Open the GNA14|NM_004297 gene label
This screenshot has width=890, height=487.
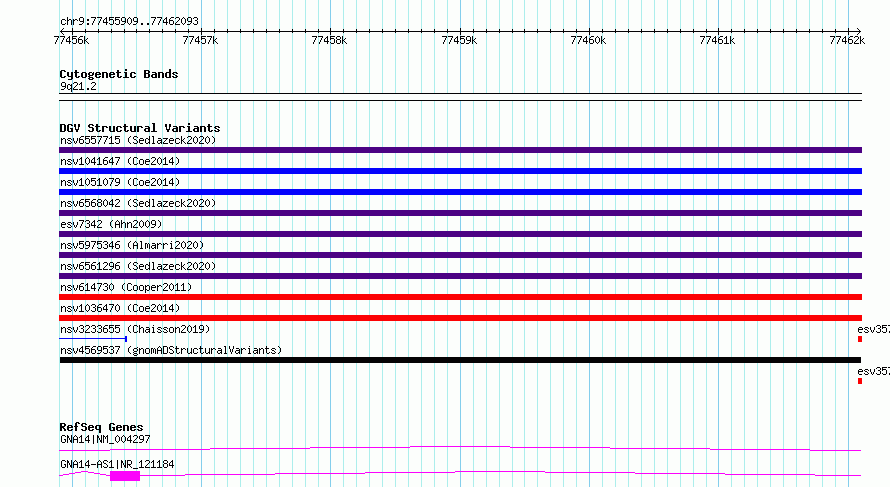coord(105,439)
